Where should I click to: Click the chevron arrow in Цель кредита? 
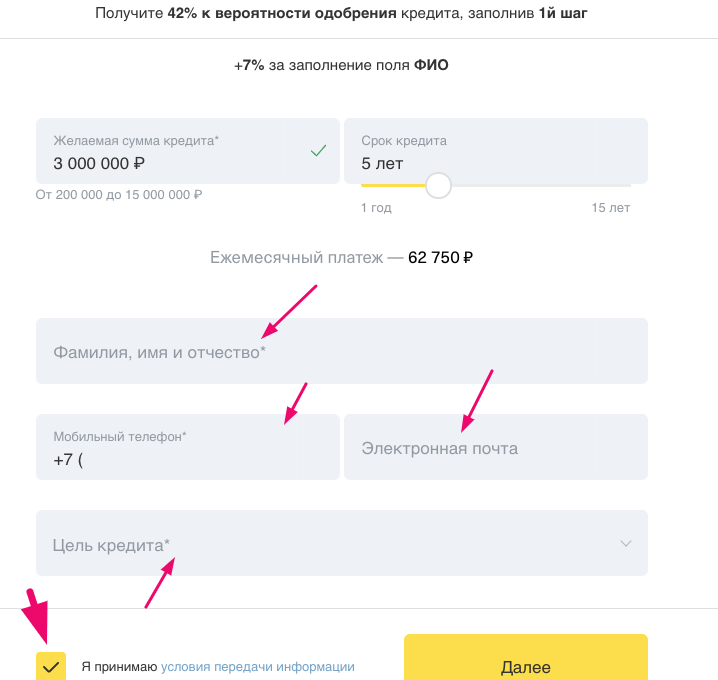click(626, 544)
